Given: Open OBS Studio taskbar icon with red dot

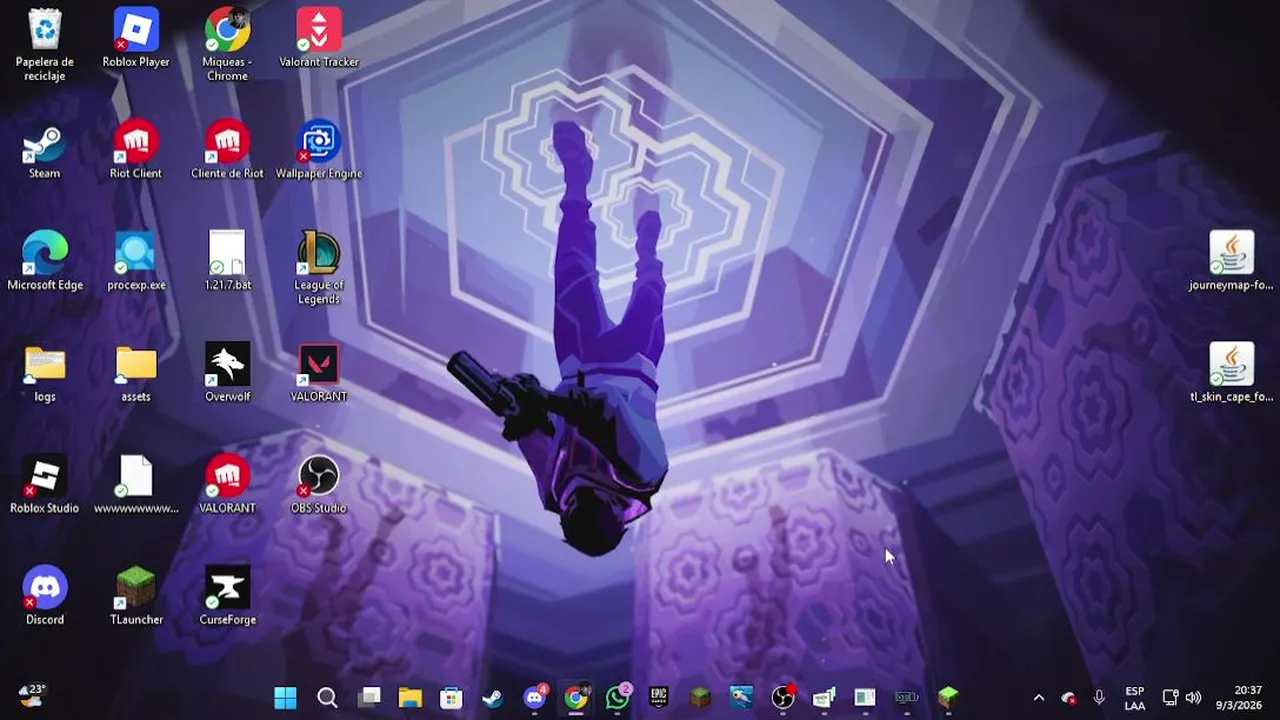Looking at the screenshot, I should pos(783,697).
